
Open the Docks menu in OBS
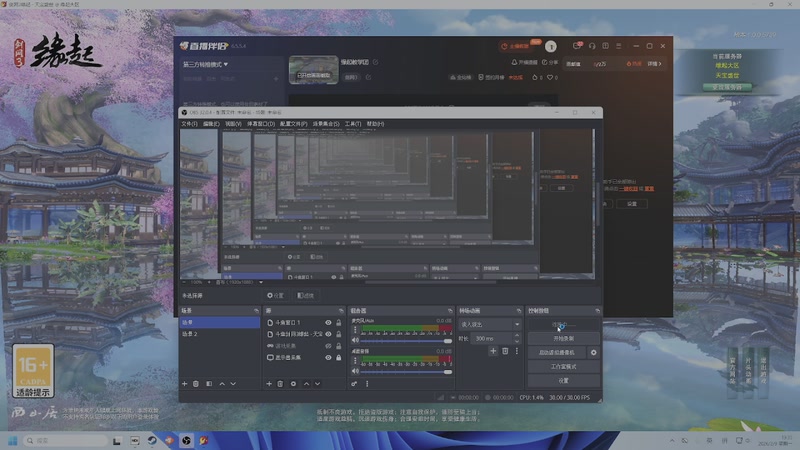coord(261,124)
